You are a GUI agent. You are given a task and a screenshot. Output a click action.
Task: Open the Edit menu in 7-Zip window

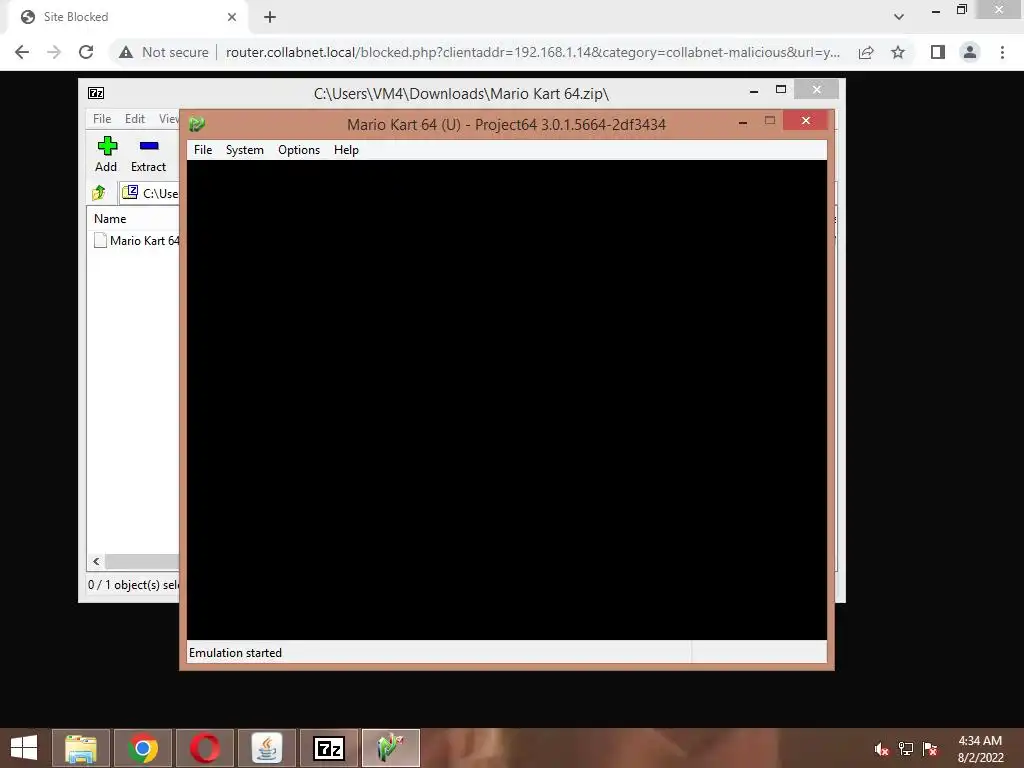135,119
